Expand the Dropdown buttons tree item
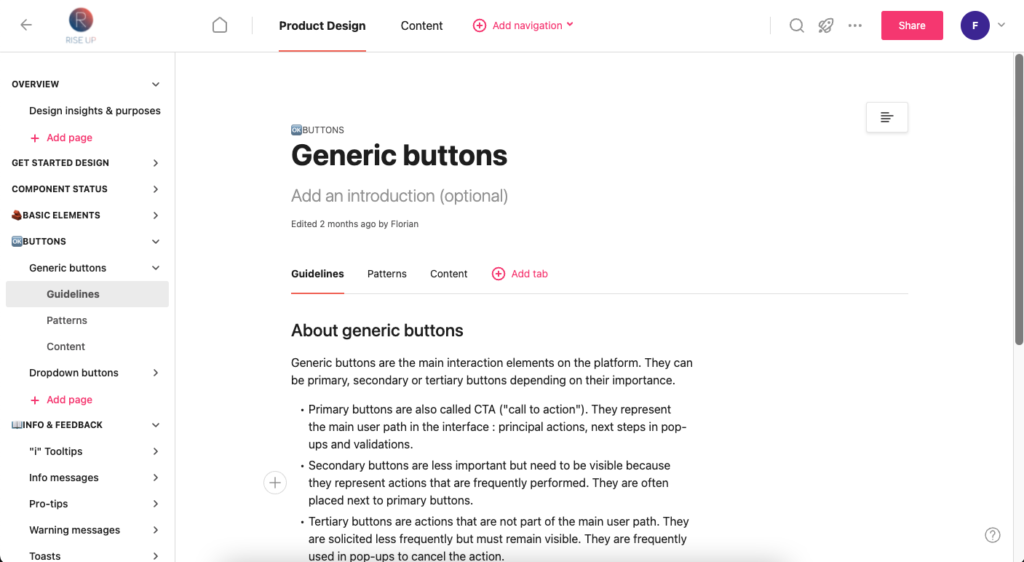The height and width of the screenshot is (562, 1024). [x=155, y=373]
